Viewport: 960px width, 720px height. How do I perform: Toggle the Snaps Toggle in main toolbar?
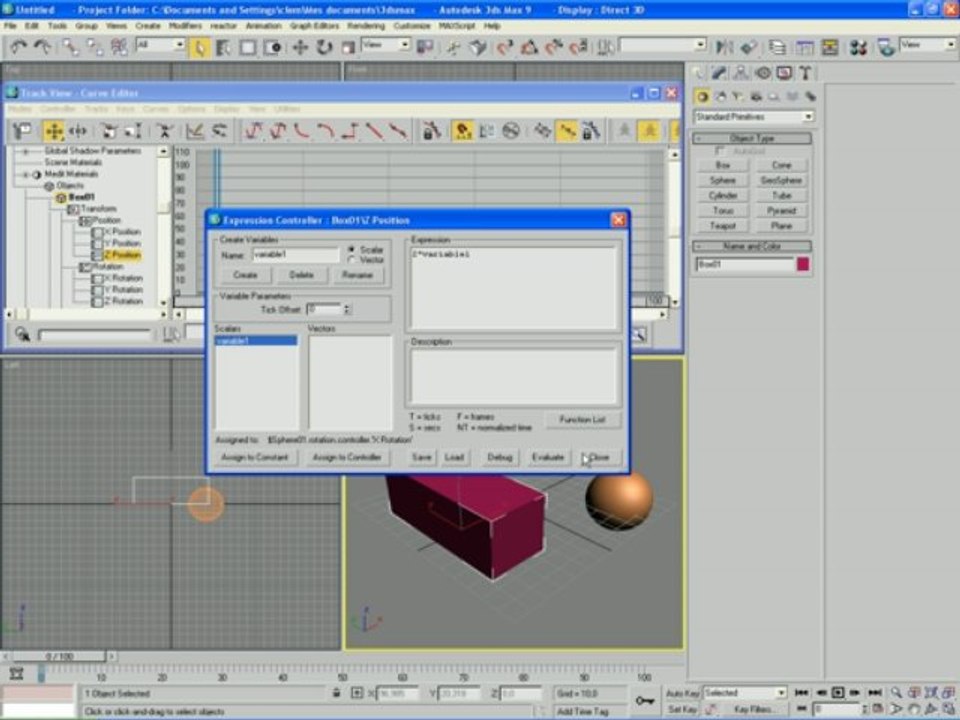tap(504, 47)
